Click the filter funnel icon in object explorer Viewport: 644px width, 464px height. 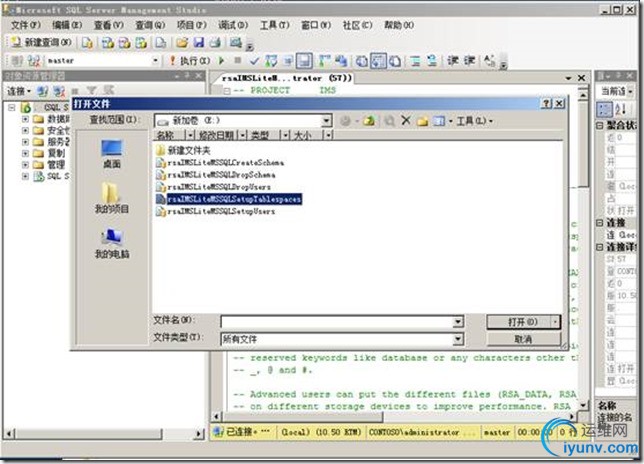tap(91, 91)
